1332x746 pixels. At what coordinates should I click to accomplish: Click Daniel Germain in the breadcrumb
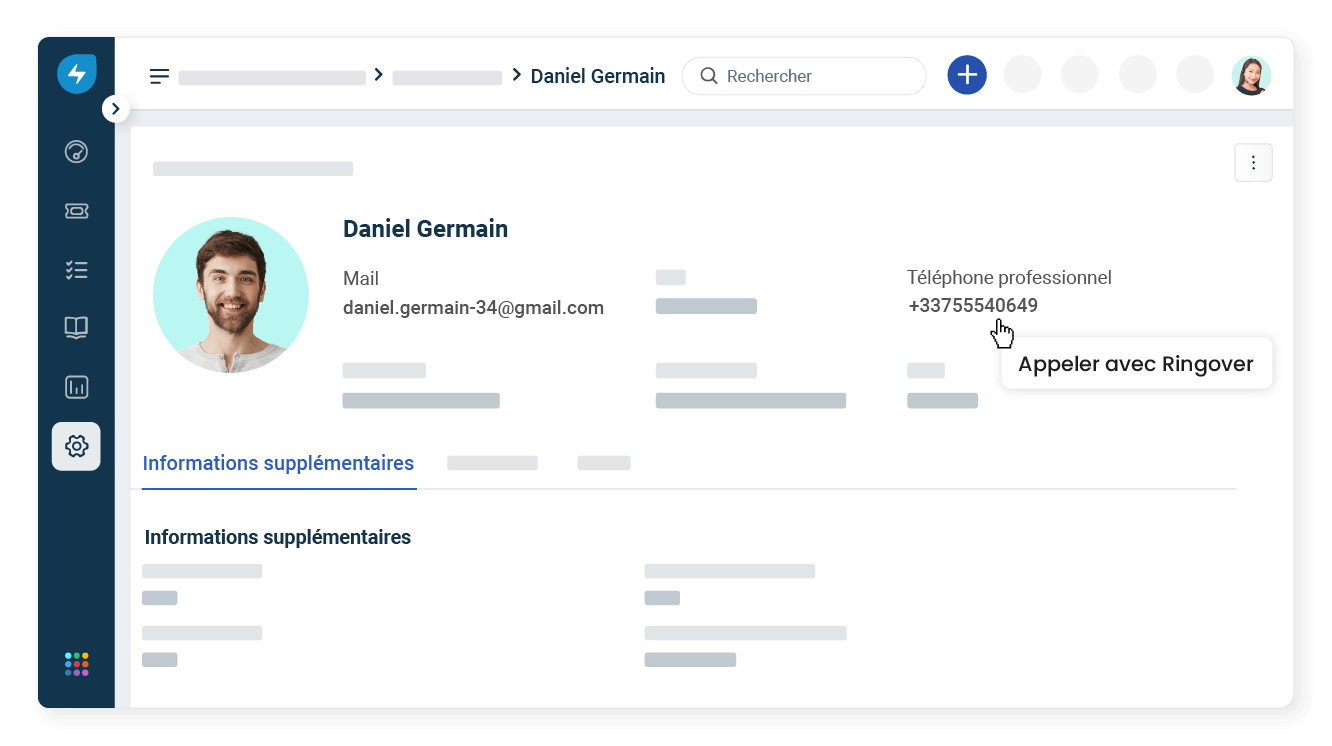pyautogui.click(x=597, y=76)
